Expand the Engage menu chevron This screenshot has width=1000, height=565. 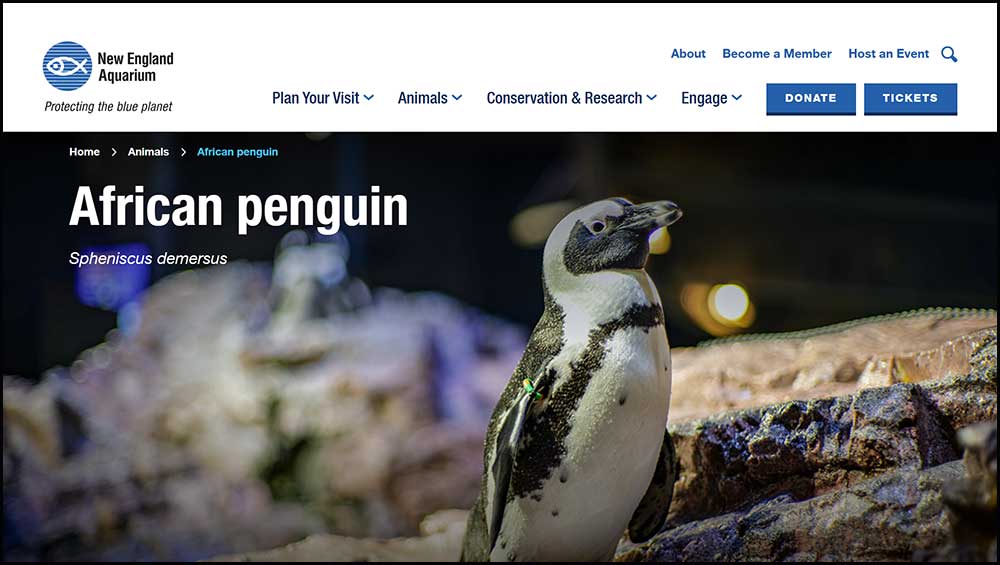coord(737,98)
